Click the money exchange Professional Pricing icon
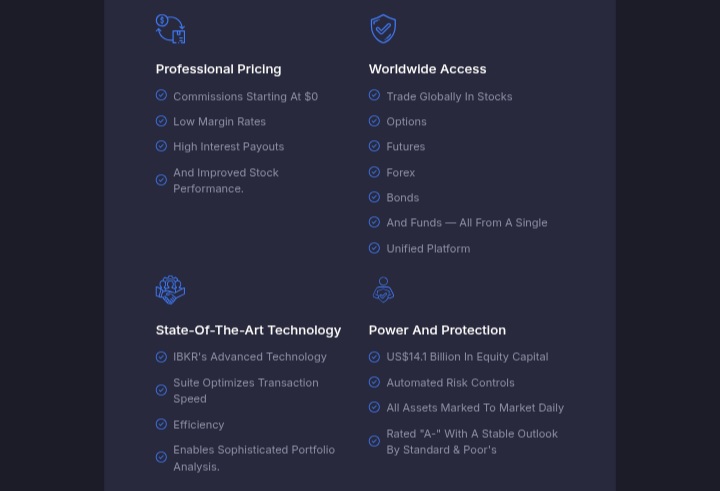Image resolution: width=720 pixels, height=491 pixels. click(x=171, y=29)
